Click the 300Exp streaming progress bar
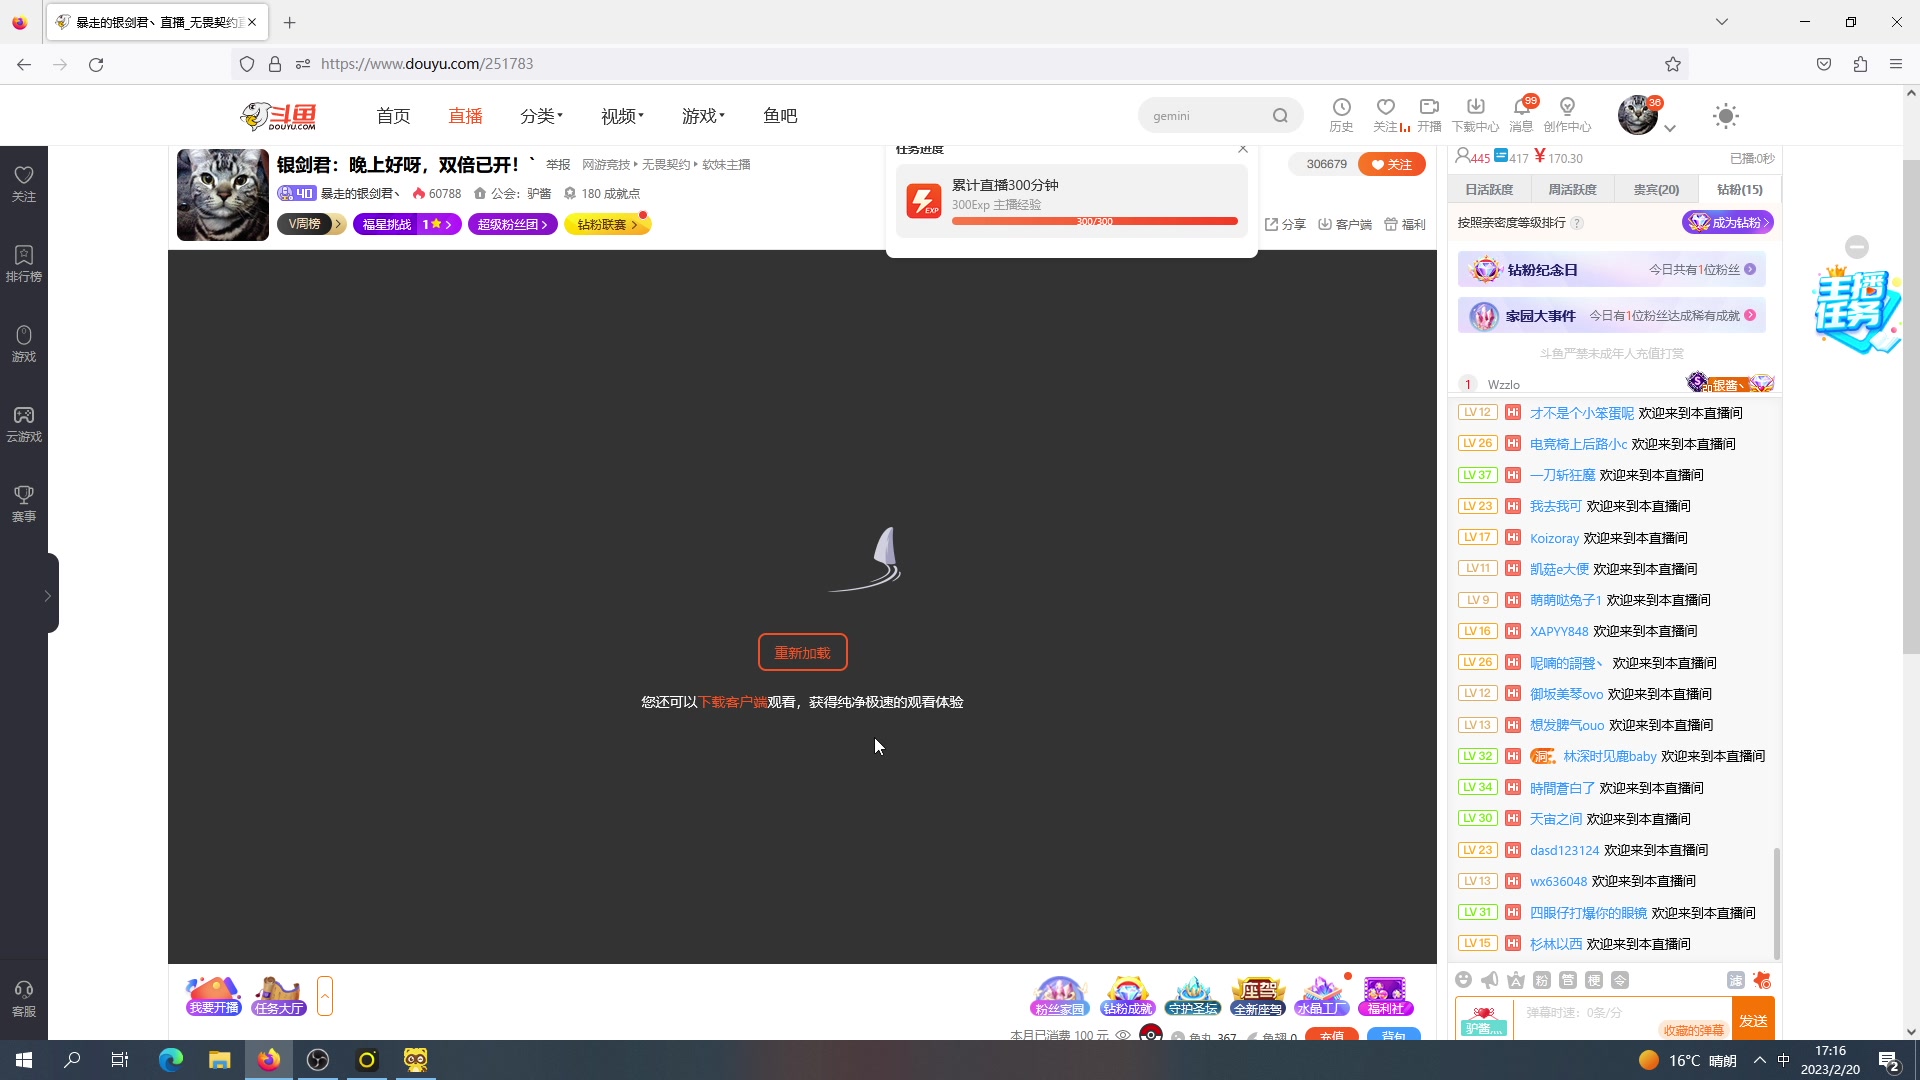Viewport: 1920px width, 1080px height. [1096, 220]
